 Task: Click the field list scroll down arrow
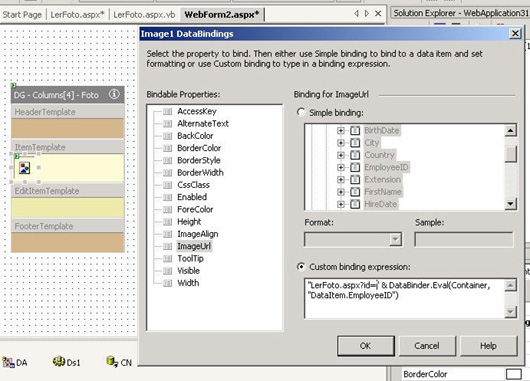coord(511,204)
